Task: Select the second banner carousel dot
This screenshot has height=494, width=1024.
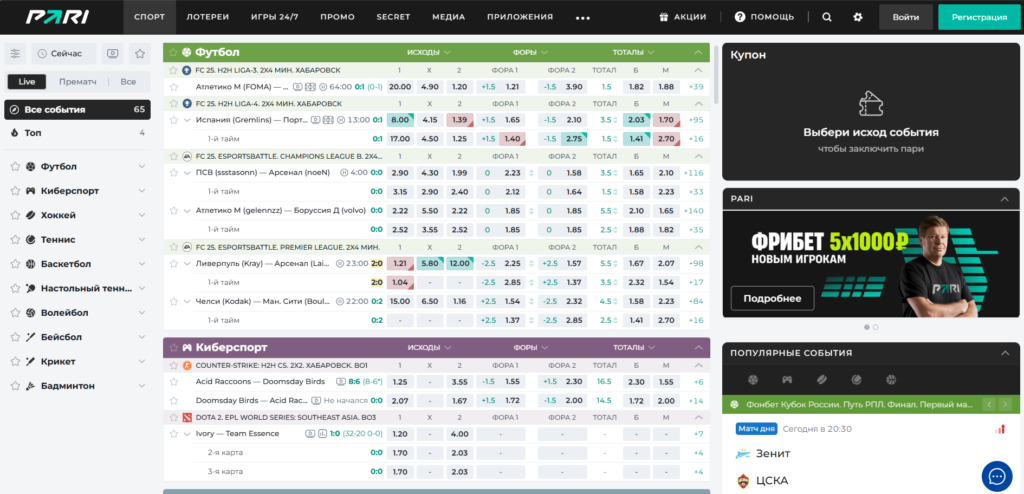Action: pos(875,327)
